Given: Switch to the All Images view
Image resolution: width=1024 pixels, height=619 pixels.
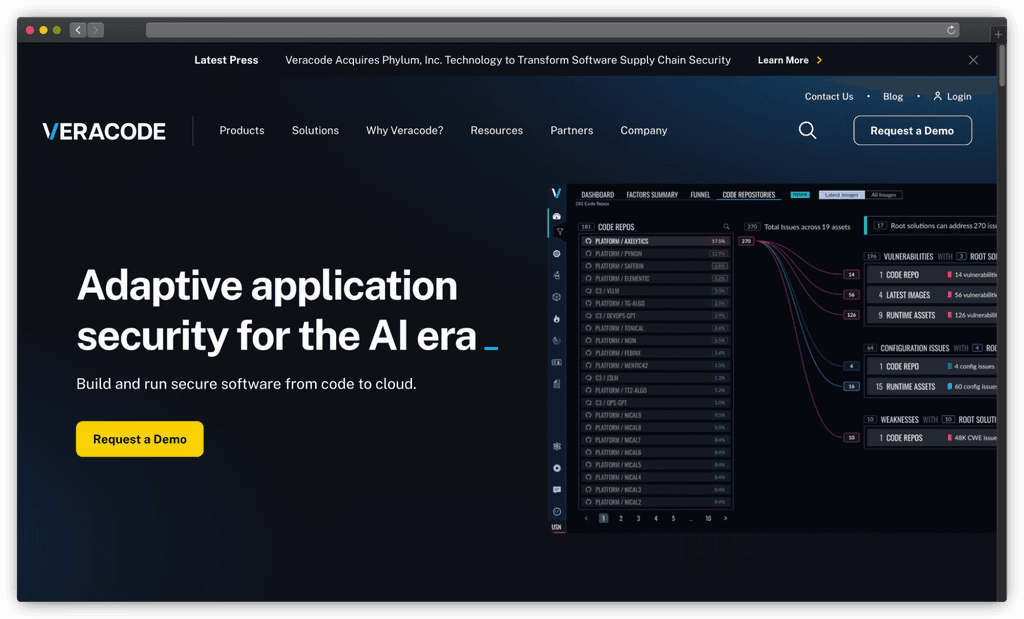Looking at the screenshot, I should 886,195.
